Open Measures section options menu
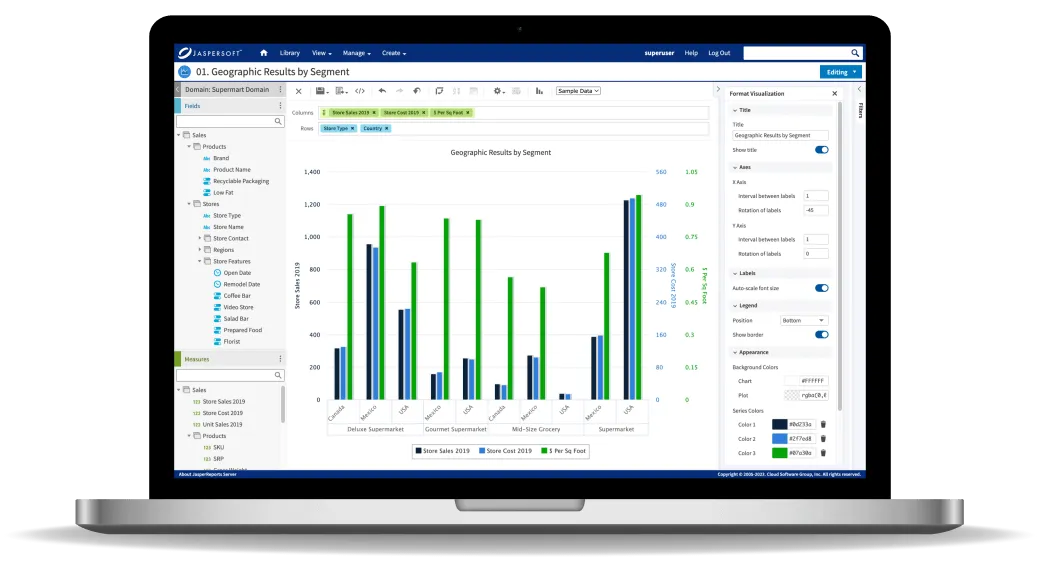 tap(280, 359)
